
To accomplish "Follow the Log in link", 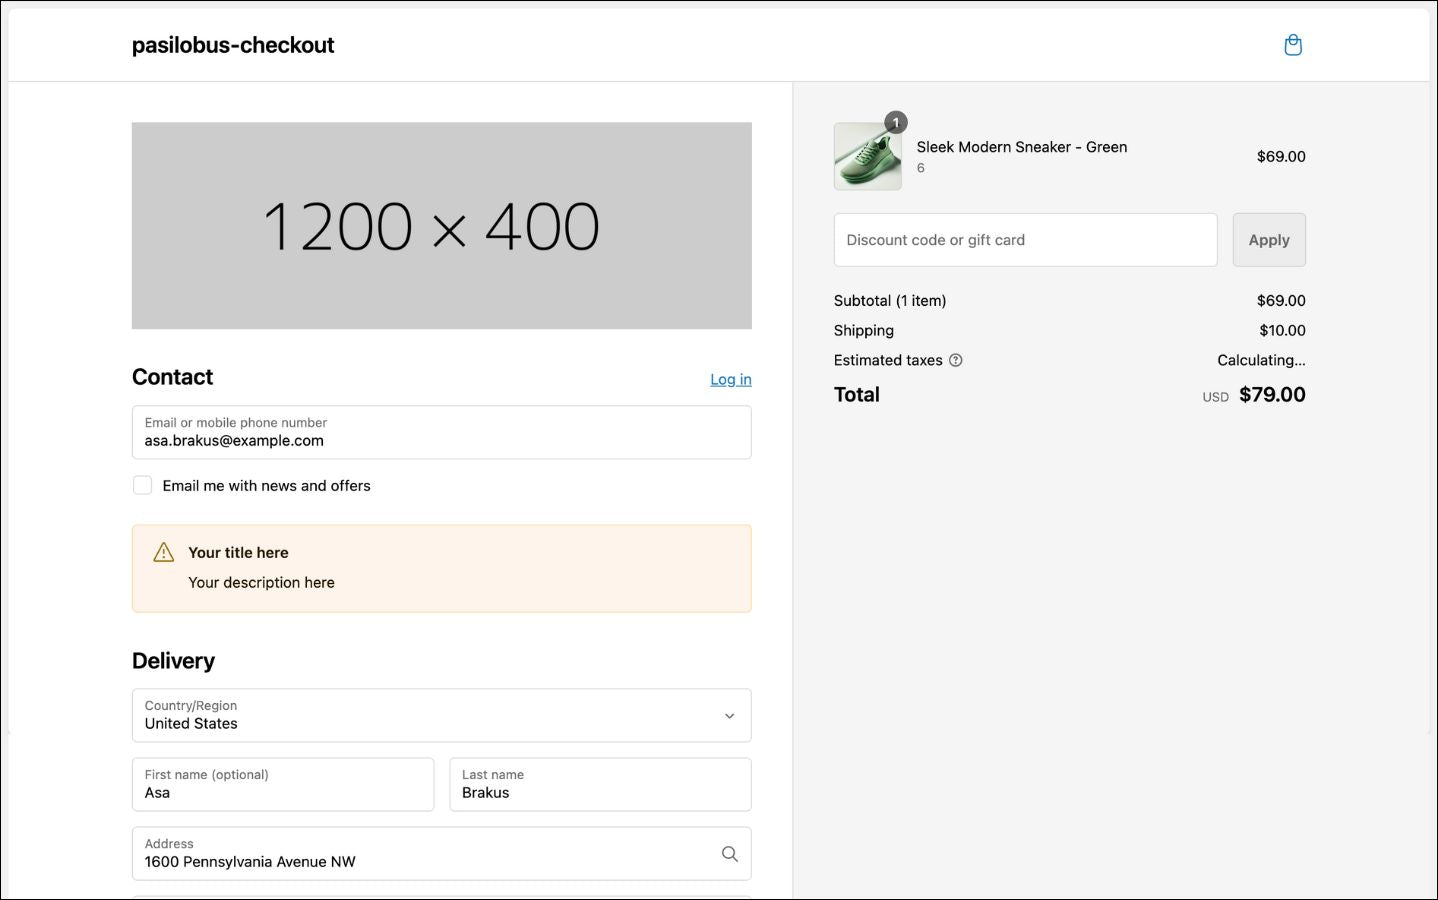I will coord(730,379).
